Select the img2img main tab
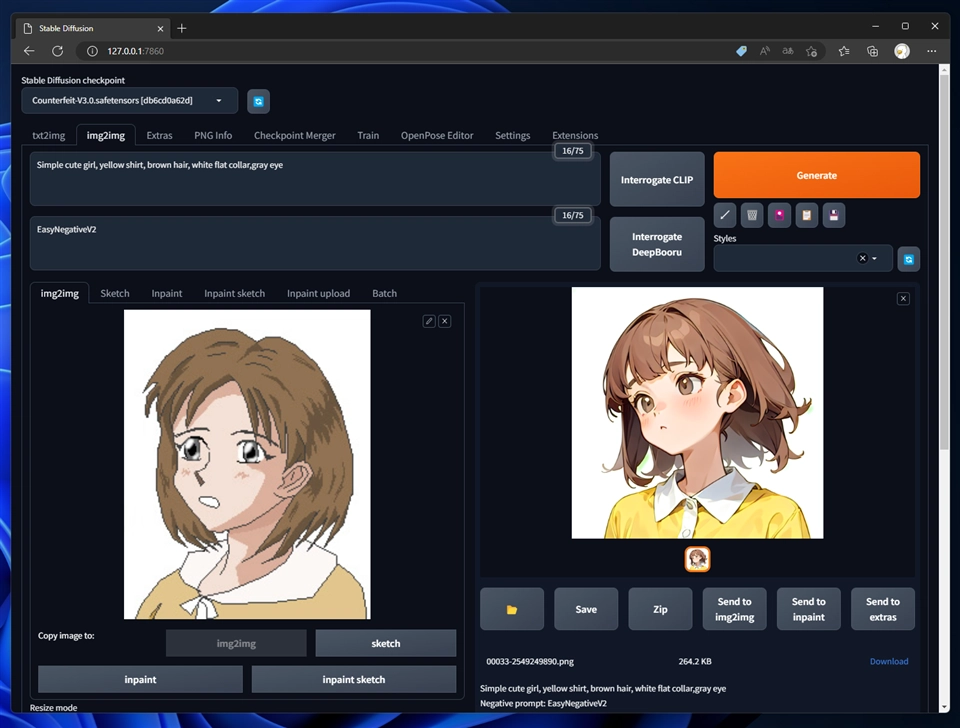 click(105, 135)
